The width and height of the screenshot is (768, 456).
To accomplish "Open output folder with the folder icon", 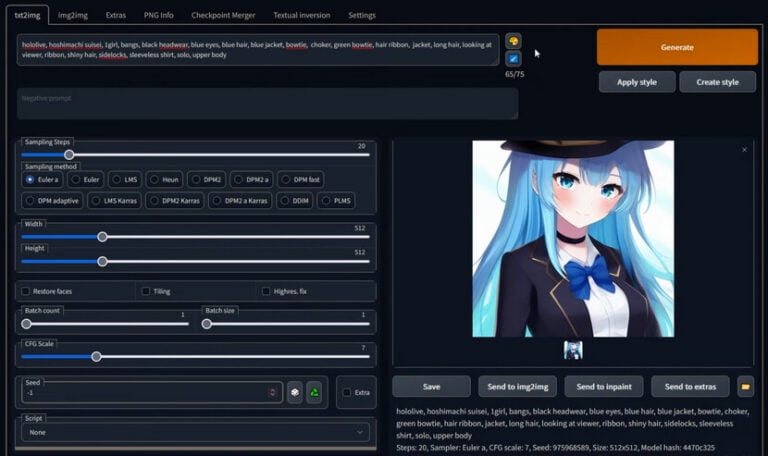I will [745, 386].
